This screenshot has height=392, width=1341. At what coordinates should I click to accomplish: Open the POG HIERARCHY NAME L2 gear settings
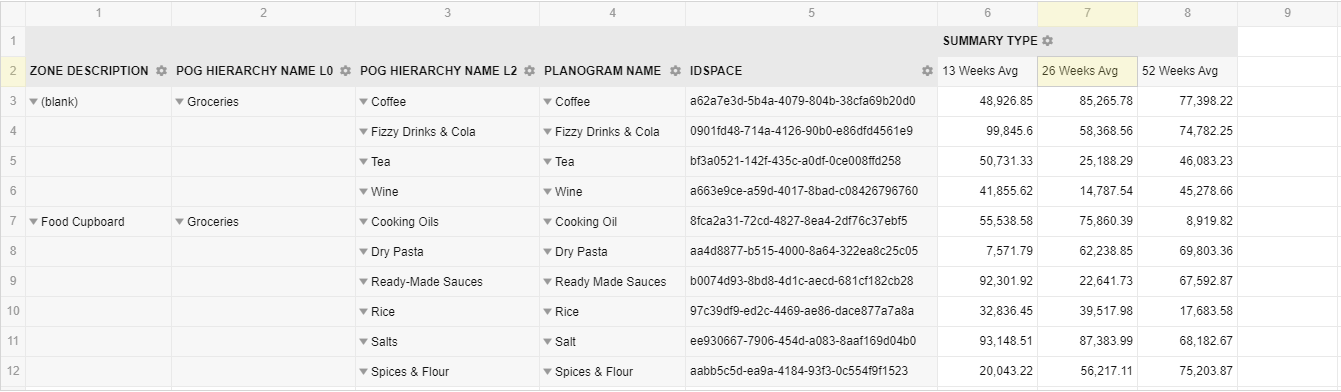(x=529, y=71)
